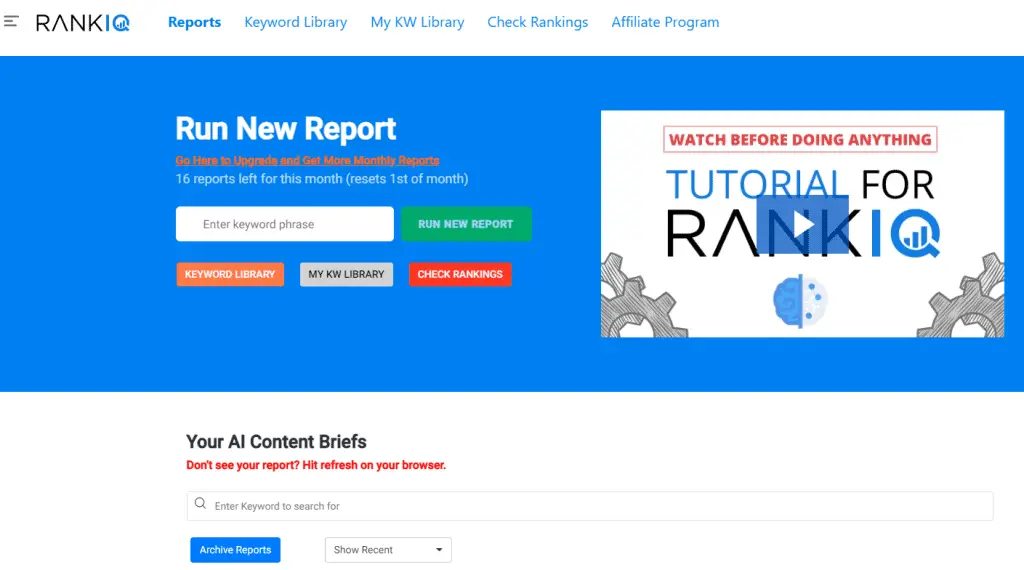Focus the 'Enter keyword phrase' input field
Viewport: 1024px width, 570px height.
point(285,224)
